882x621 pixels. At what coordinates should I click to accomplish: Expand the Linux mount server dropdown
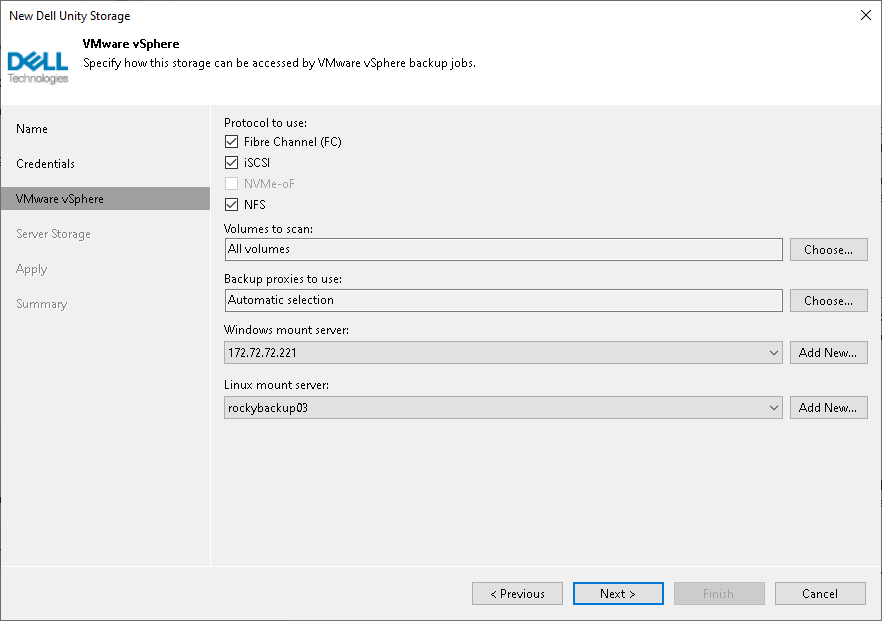point(503,408)
